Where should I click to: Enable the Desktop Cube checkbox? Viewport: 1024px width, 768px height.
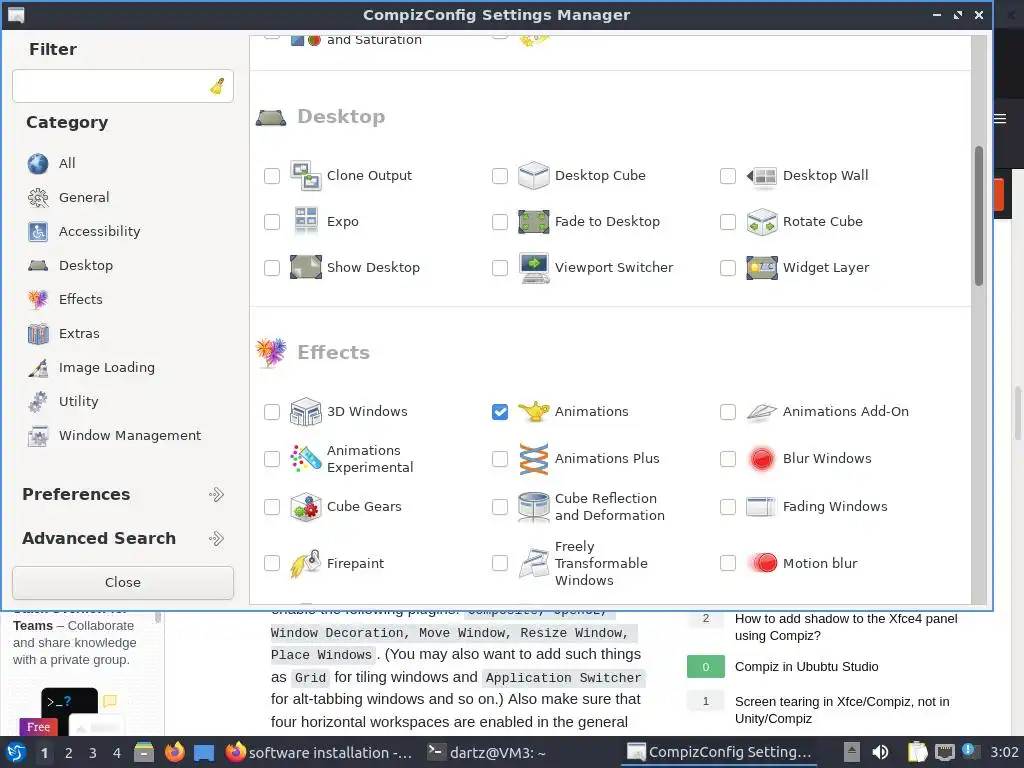pyautogui.click(x=500, y=176)
